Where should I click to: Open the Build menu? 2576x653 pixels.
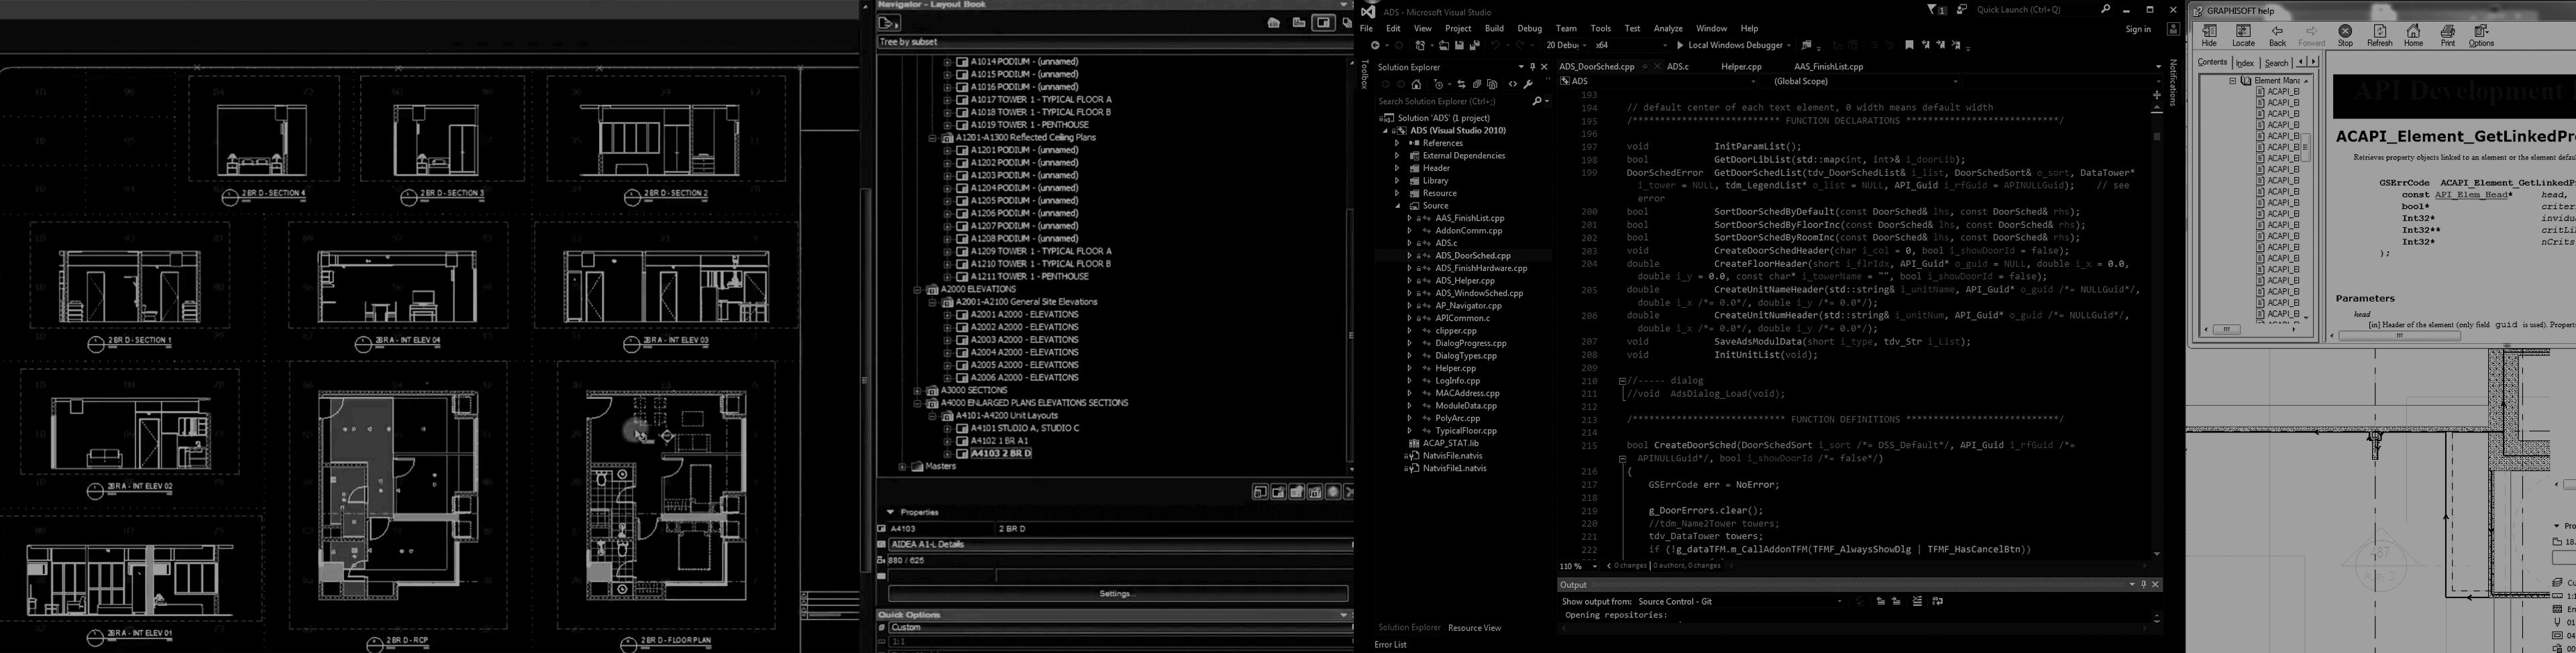pyautogui.click(x=1493, y=28)
